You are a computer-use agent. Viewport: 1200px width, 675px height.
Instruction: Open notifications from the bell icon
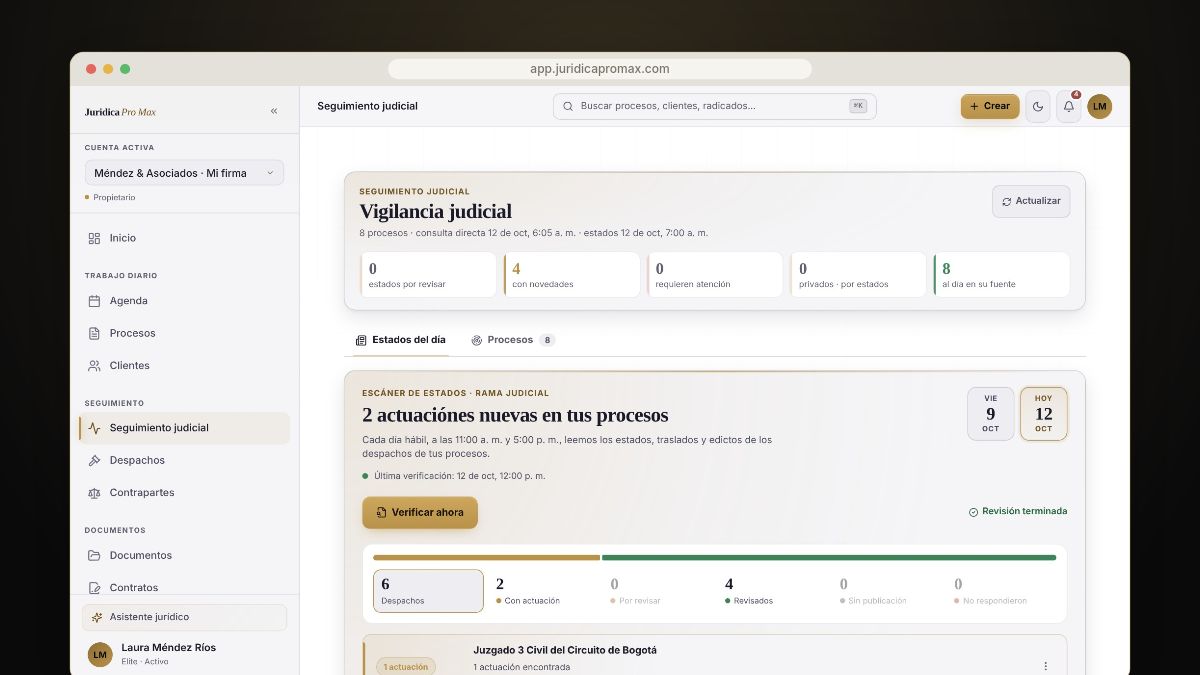click(x=1069, y=106)
